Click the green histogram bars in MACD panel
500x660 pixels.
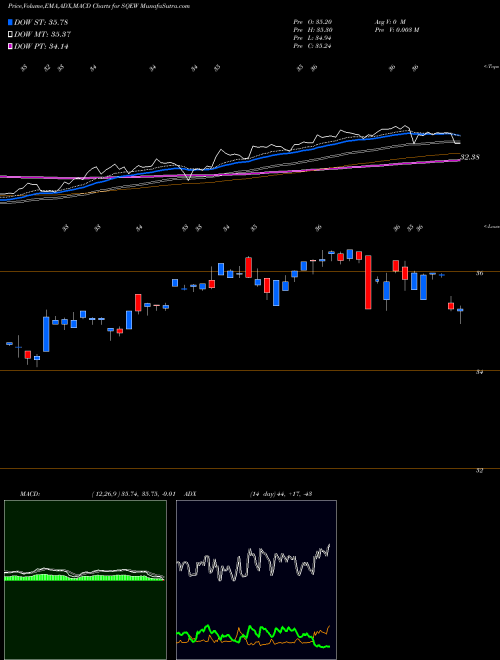(x=84, y=578)
